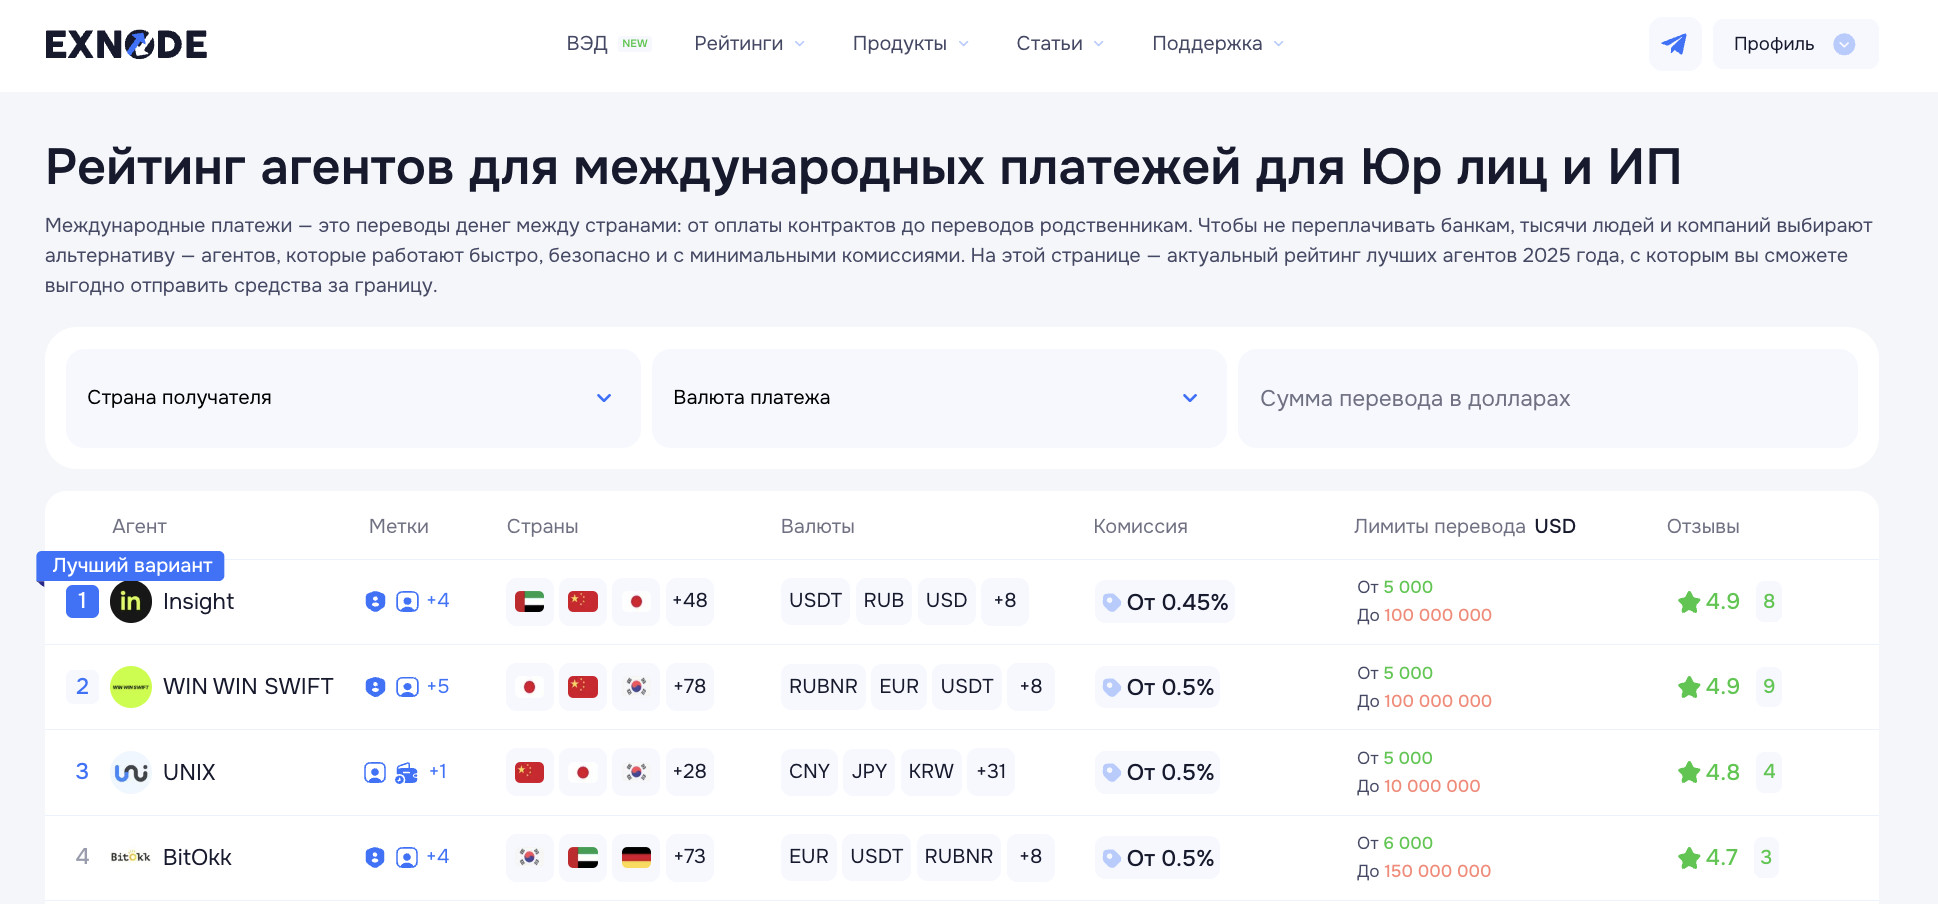Click the South Korea flag in the WIN WIN SWIFT row
This screenshot has height=904, width=1938.
[x=636, y=687]
